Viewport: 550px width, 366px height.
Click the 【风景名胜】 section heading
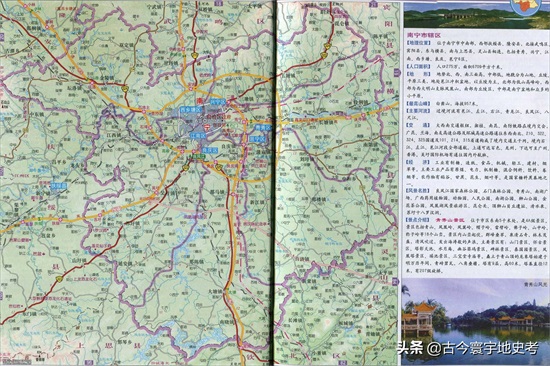(x=418, y=191)
